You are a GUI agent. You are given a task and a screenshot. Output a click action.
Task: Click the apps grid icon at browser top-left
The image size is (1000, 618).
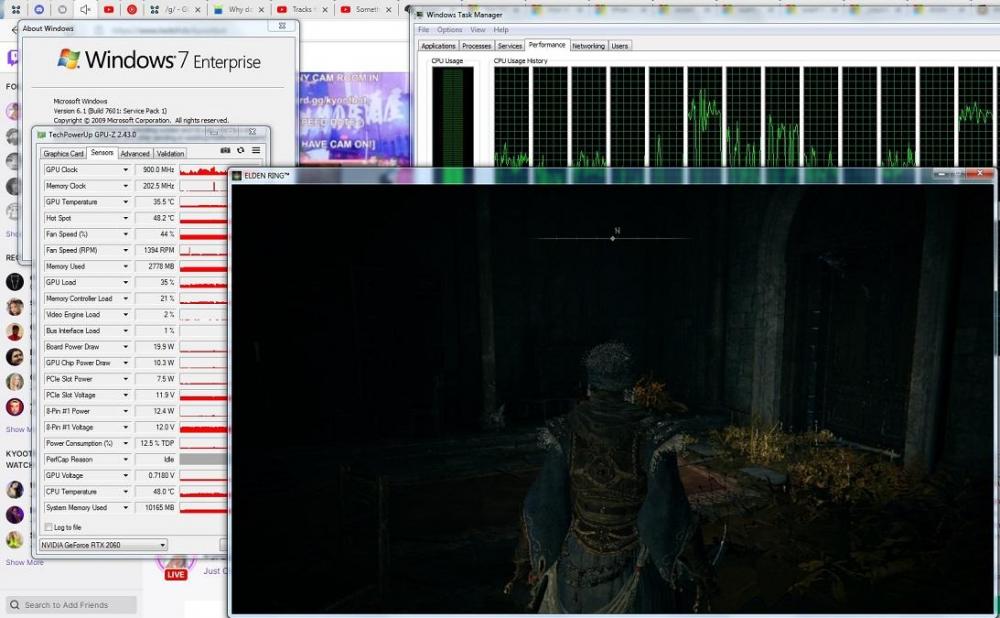coord(15,9)
